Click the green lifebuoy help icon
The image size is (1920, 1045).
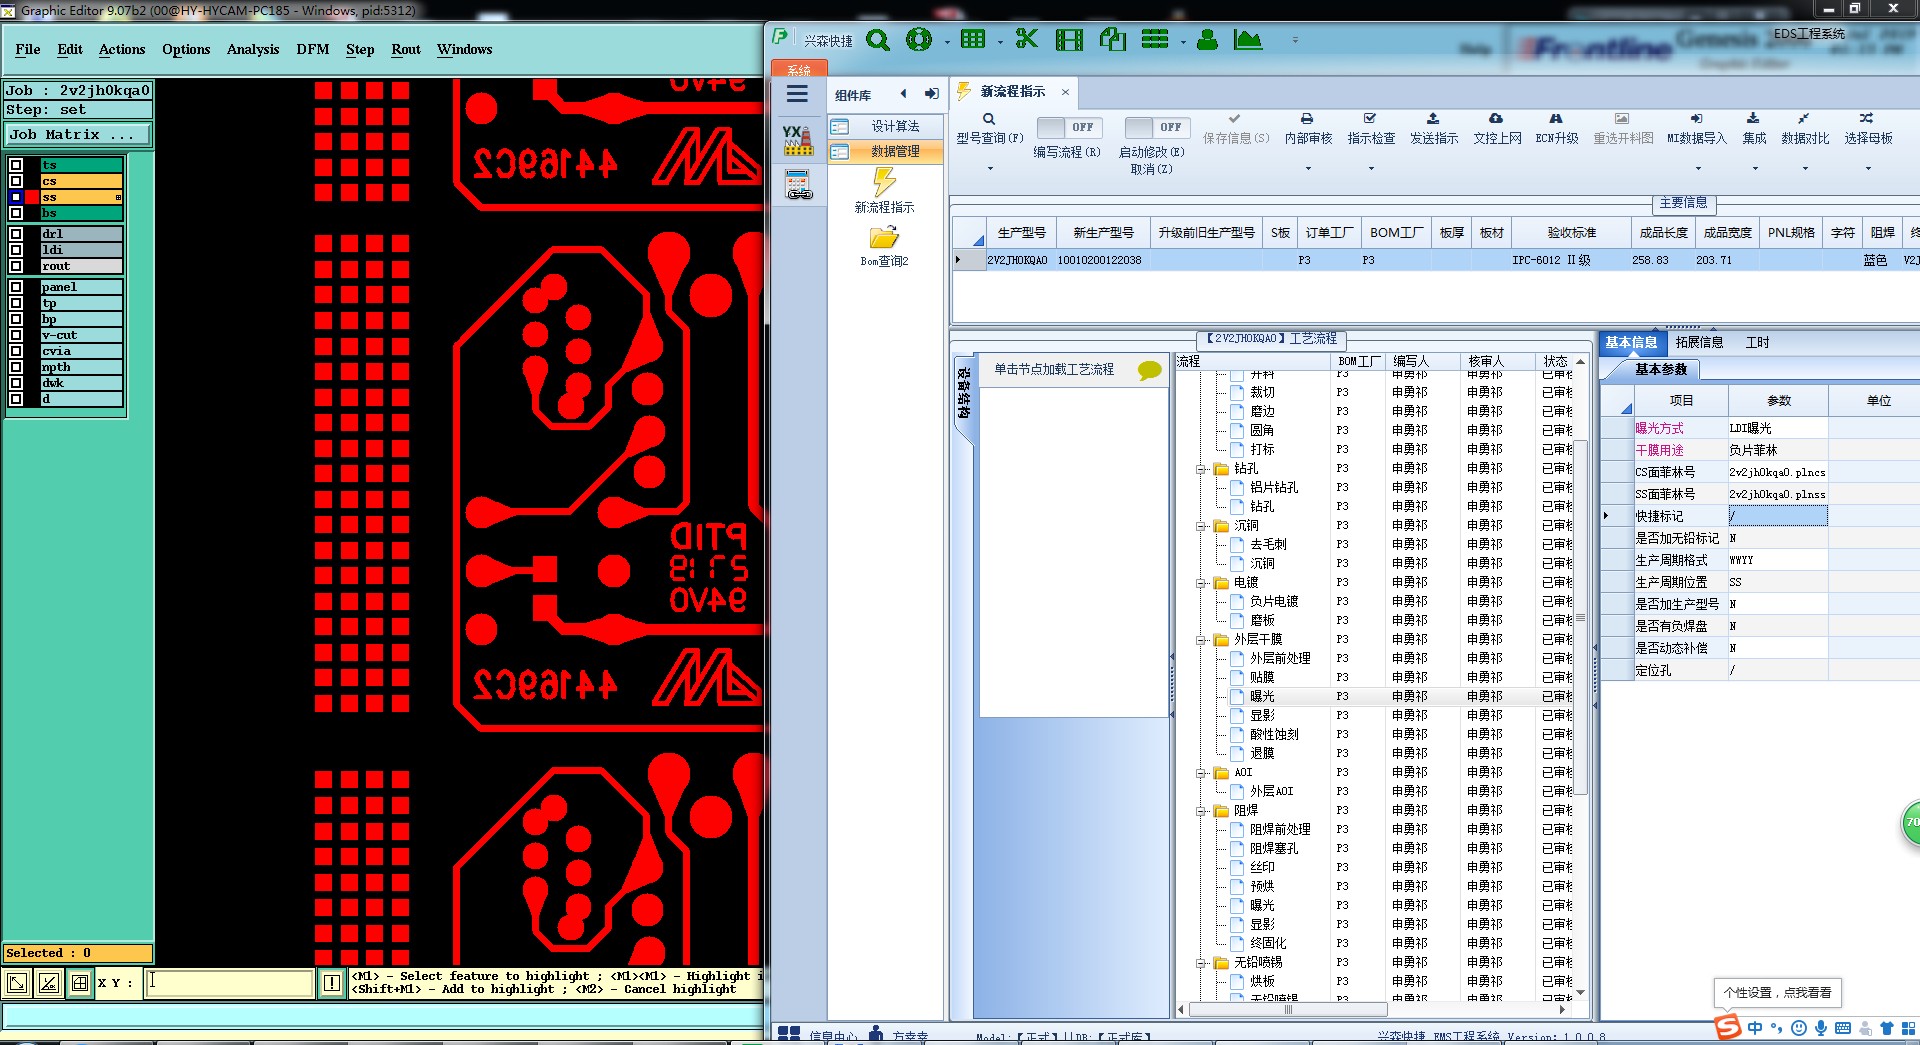[918, 40]
